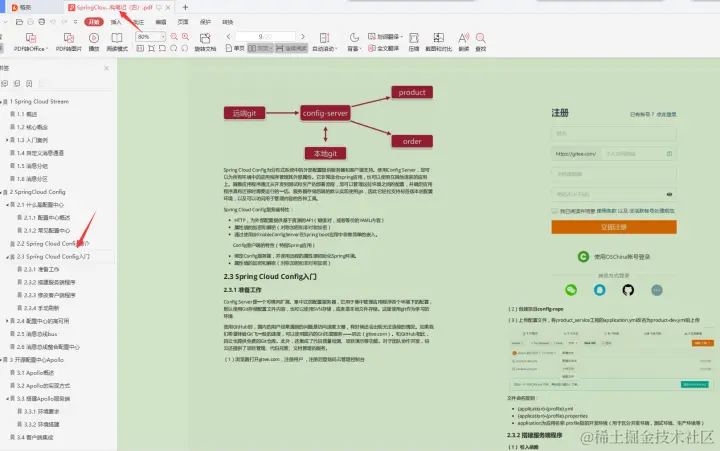Select the red start ribbon tab

click(x=94, y=22)
